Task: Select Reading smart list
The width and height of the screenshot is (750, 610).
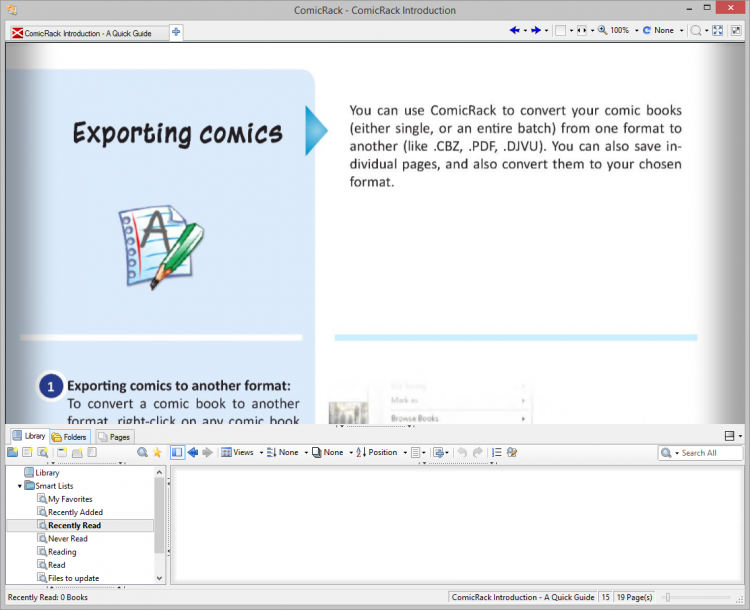Action: pos(57,552)
